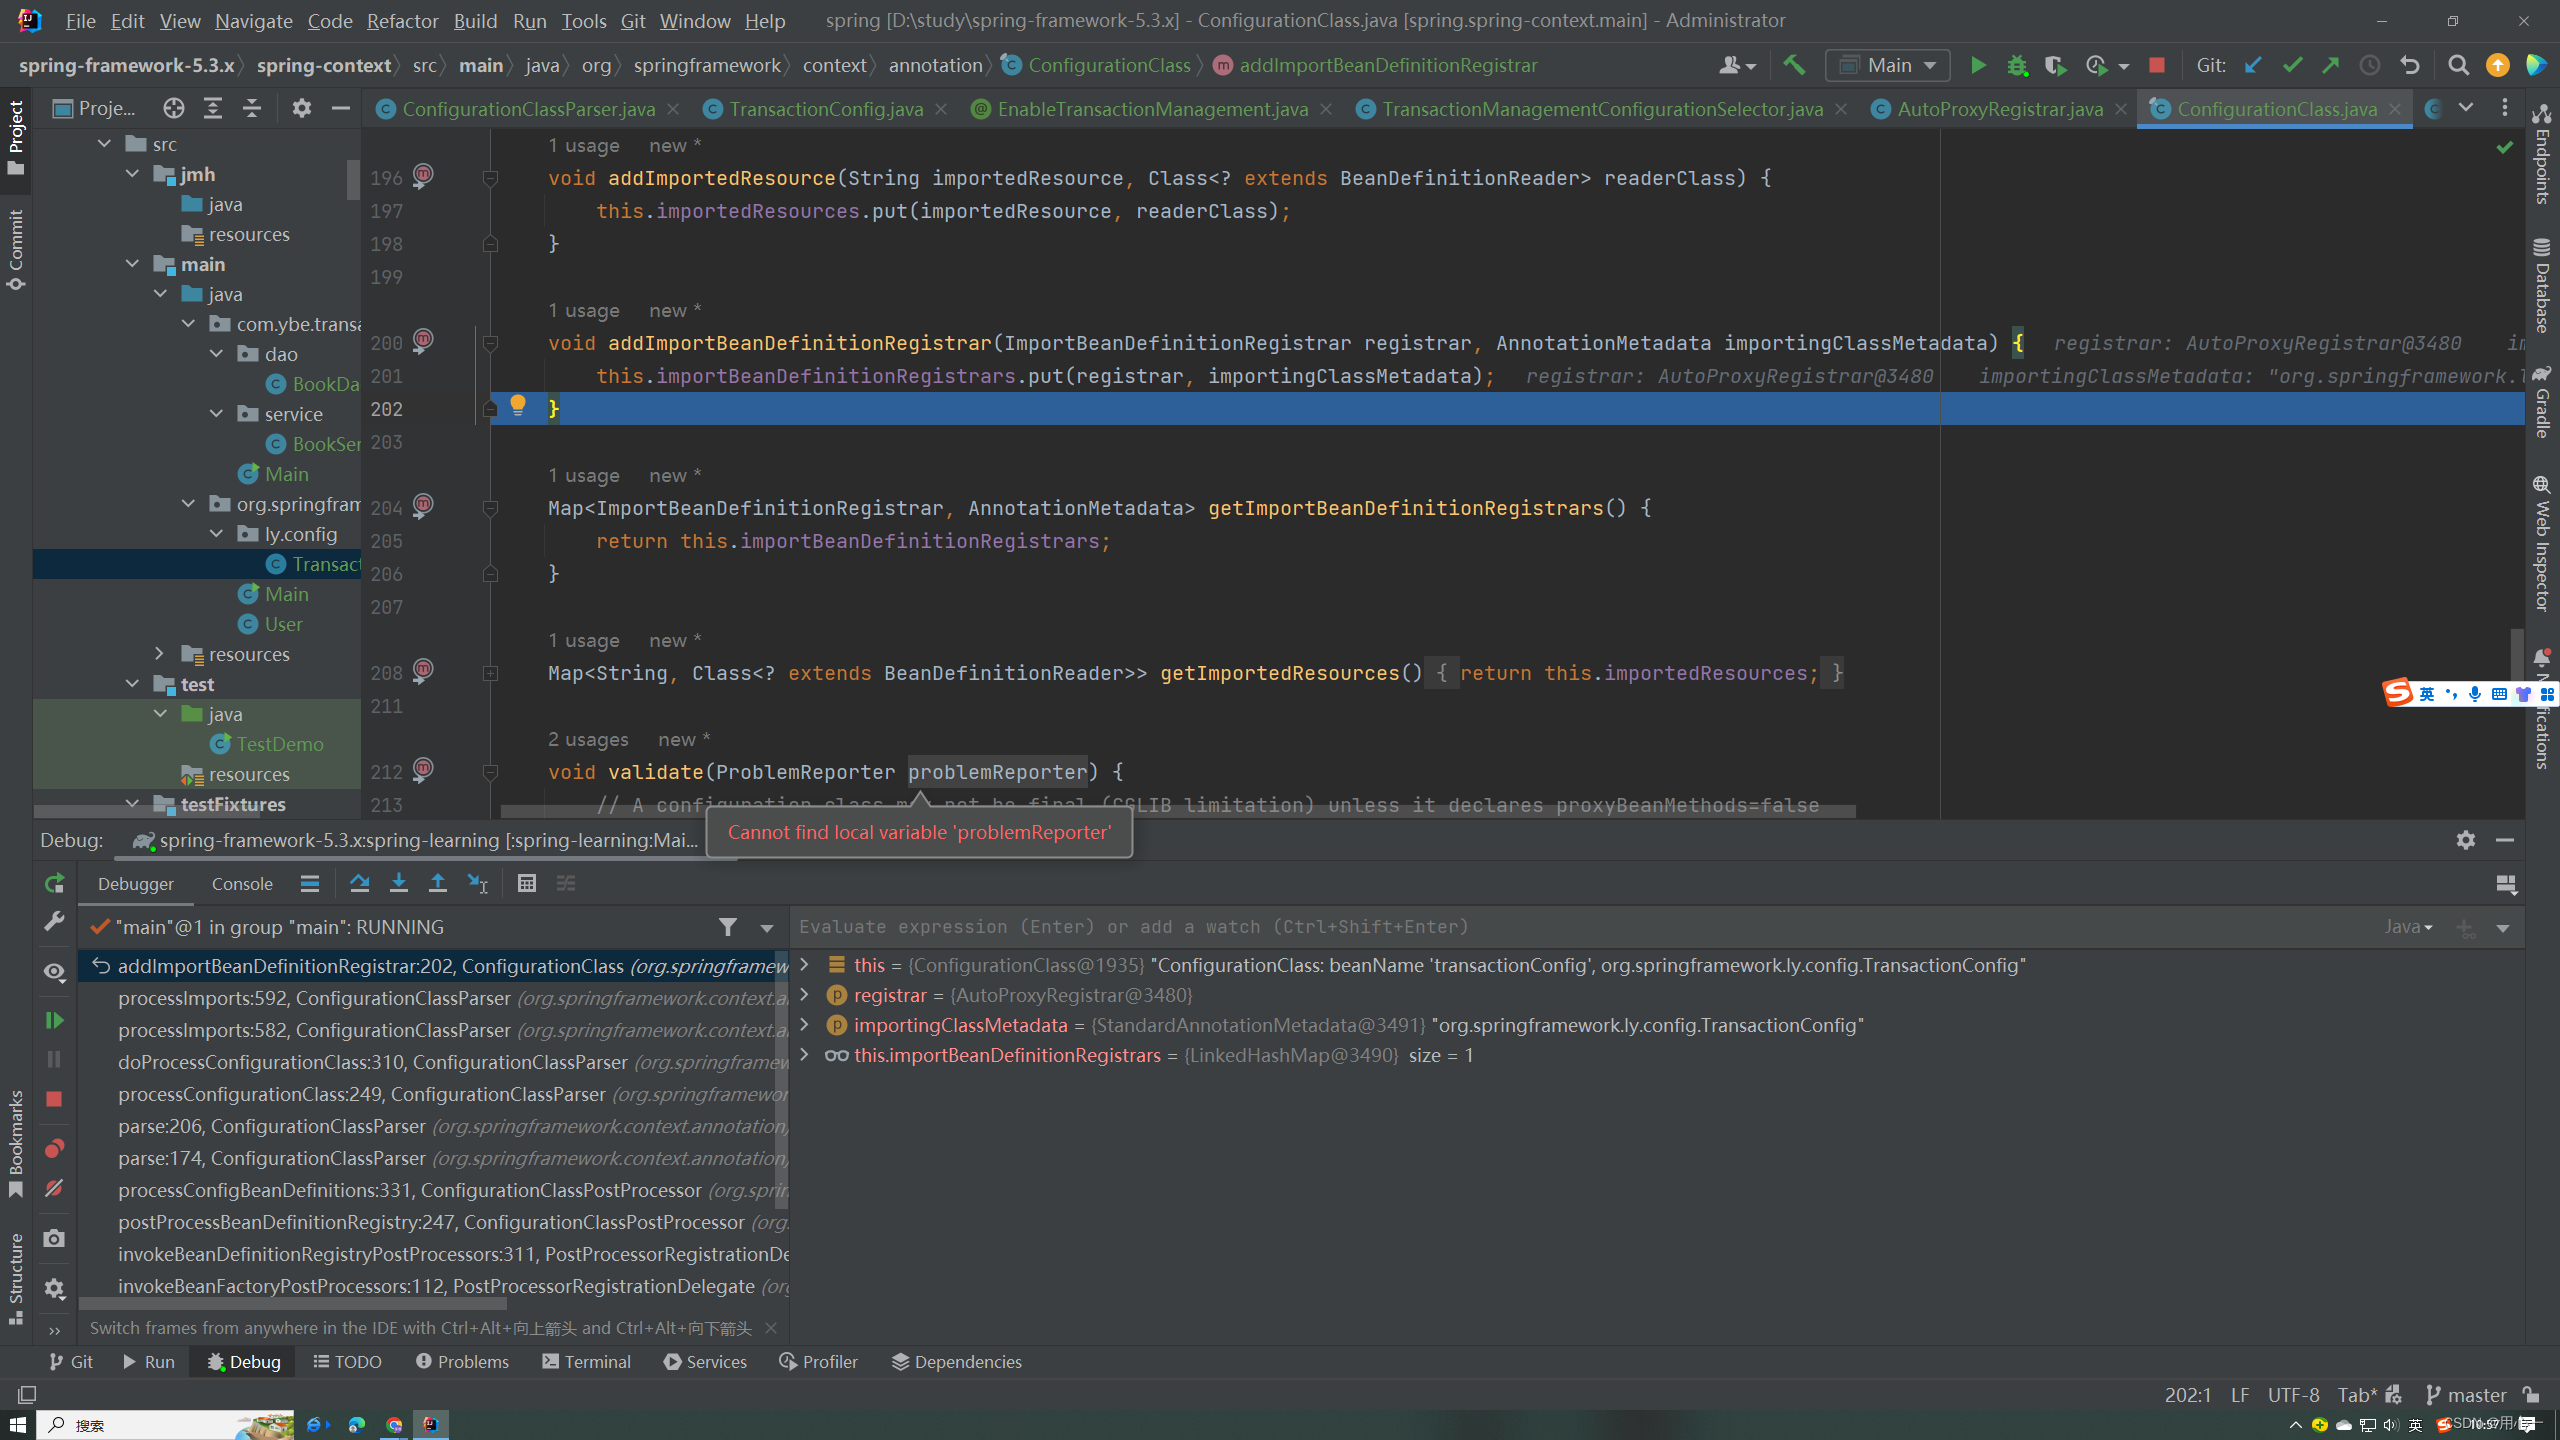The image size is (2560, 1440).
Task: Expand 'registrar' variable node
Action: pyautogui.click(x=804, y=995)
